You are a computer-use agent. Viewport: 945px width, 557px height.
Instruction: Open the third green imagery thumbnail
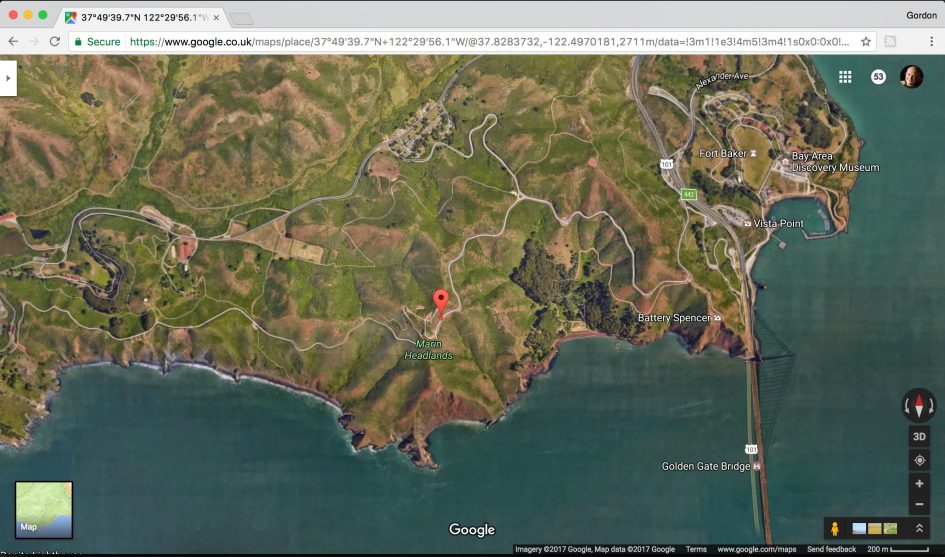coord(890,529)
